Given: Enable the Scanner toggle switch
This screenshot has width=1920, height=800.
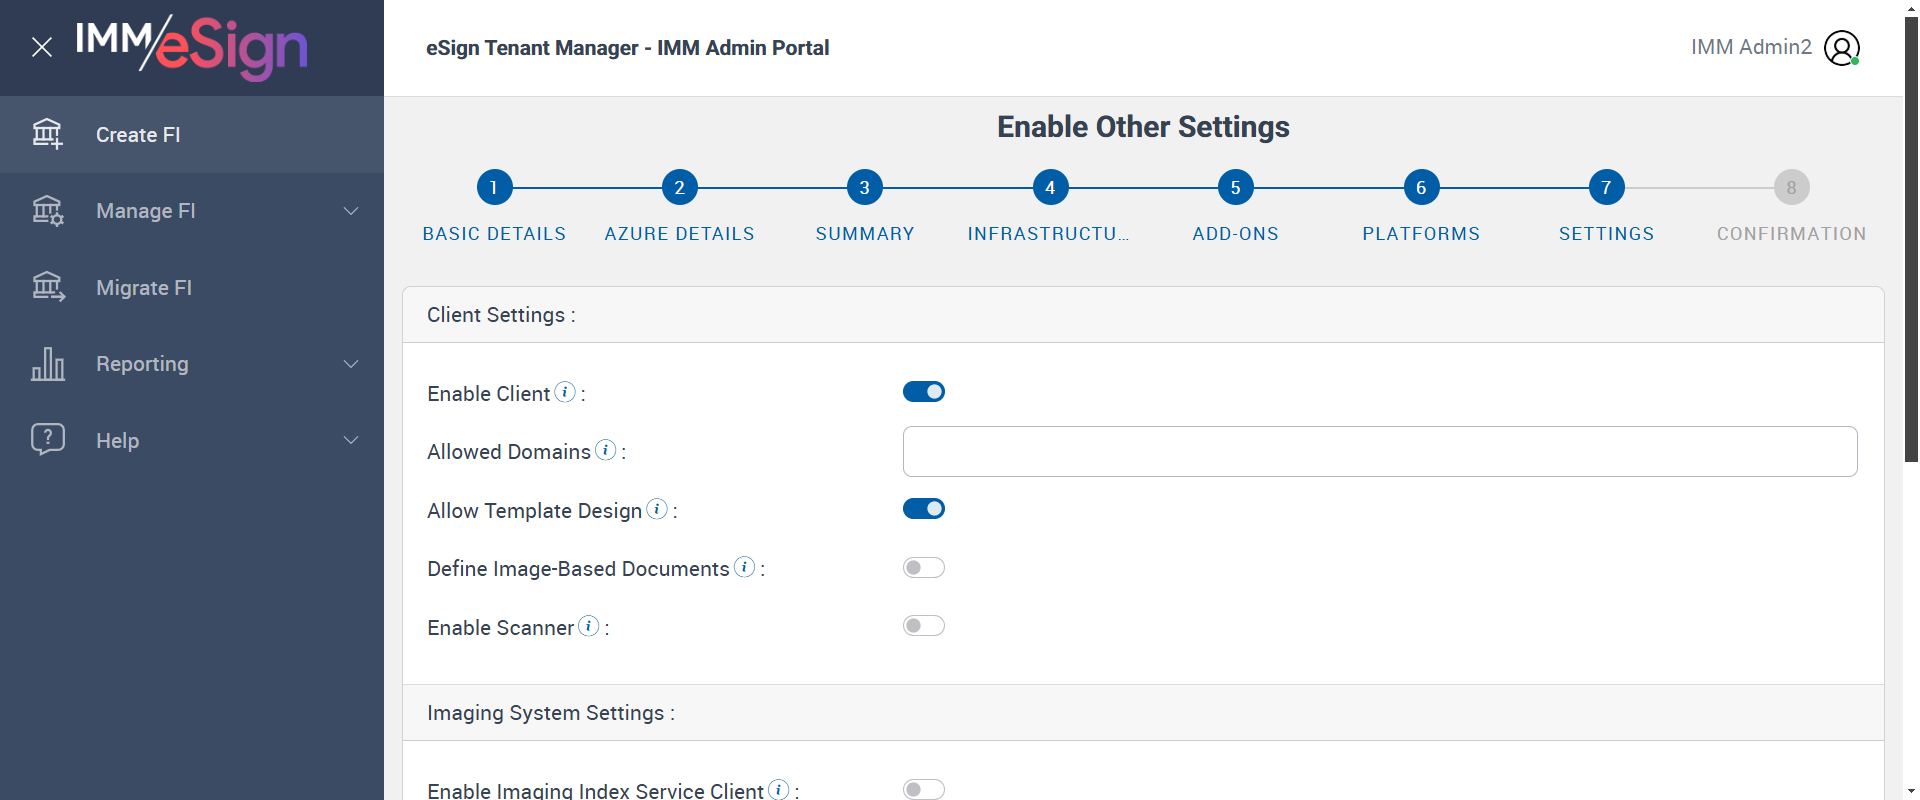Looking at the screenshot, I should pyautogui.click(x=923, y=626).
